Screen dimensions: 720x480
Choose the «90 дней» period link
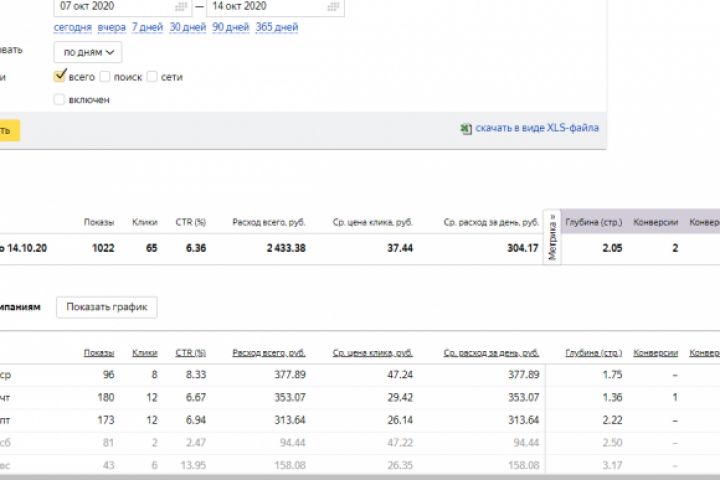(x=231, y=27)
